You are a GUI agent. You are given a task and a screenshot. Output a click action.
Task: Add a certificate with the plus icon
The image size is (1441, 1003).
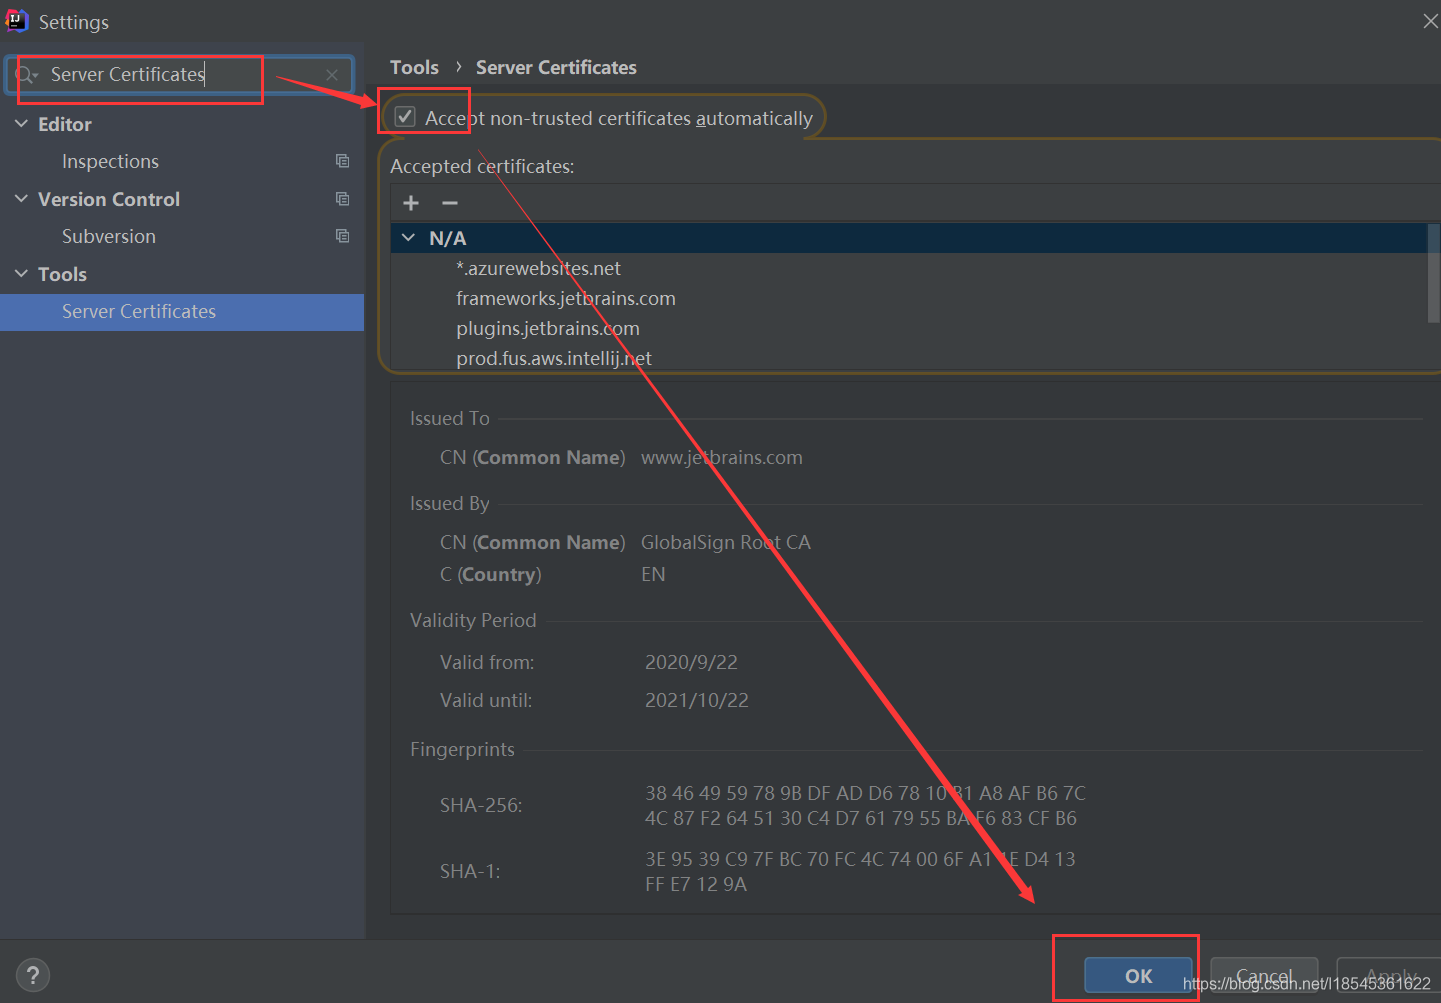(x=411, y=203)
